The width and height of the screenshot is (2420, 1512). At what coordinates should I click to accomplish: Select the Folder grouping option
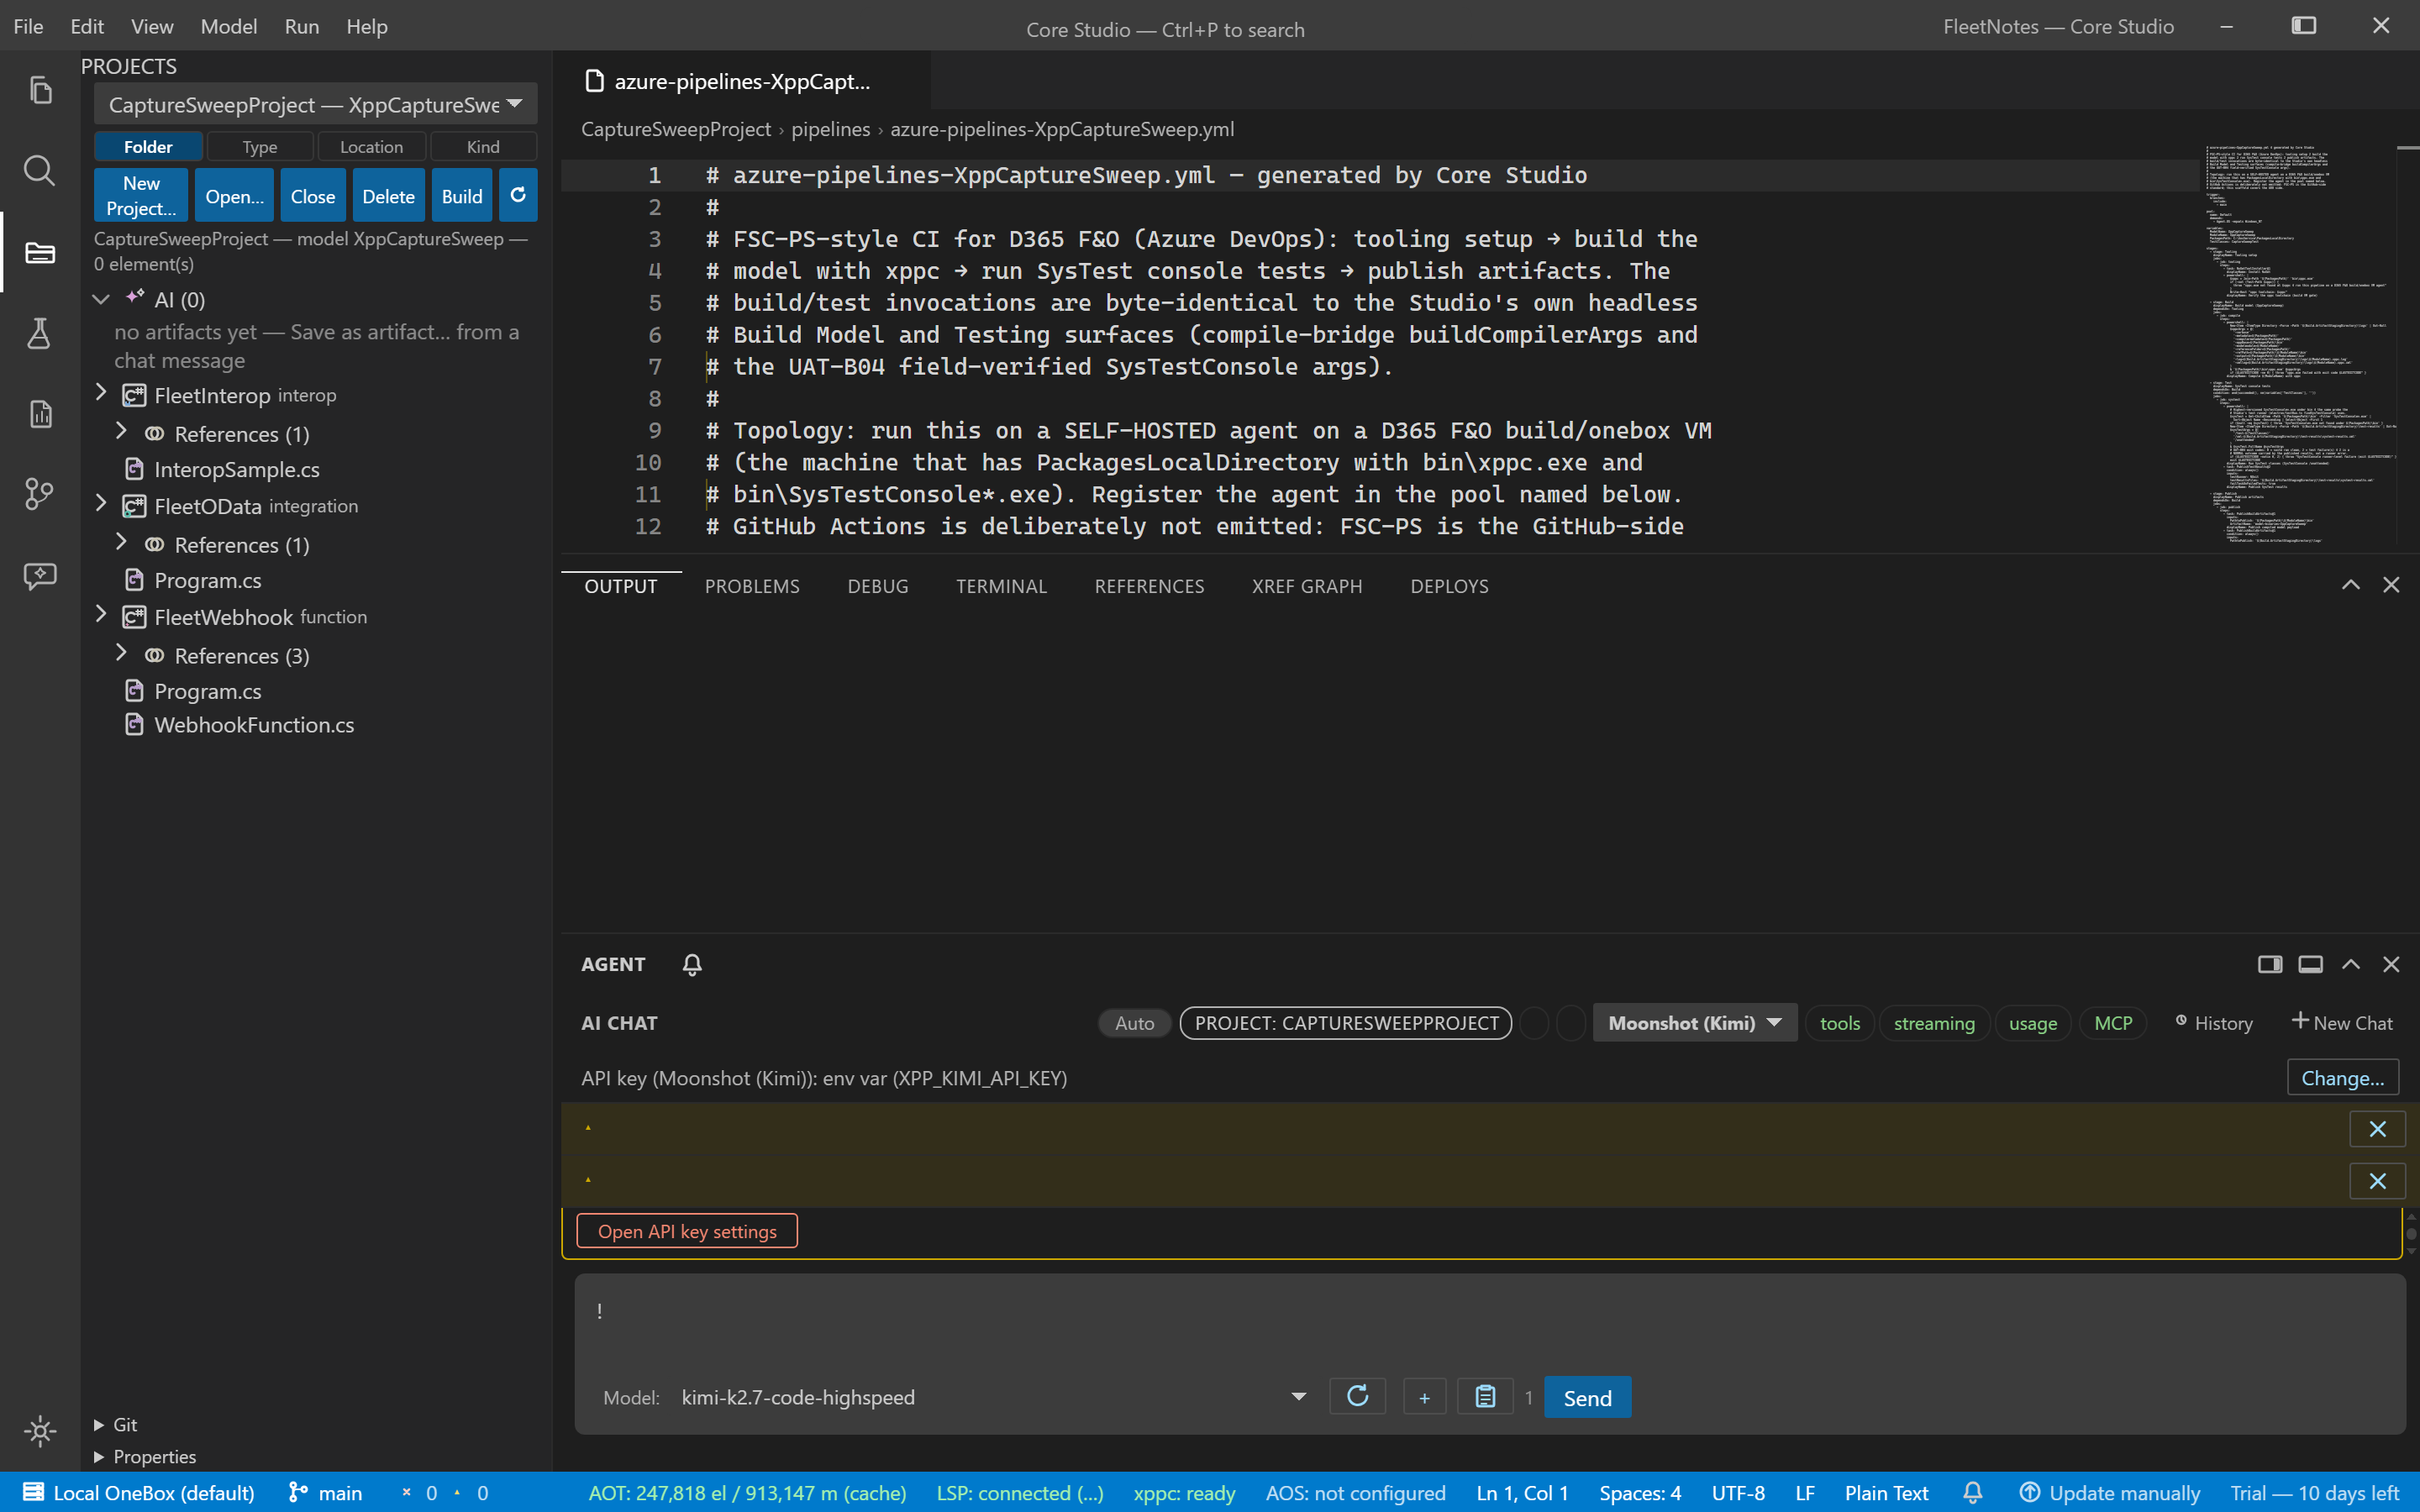(x=148, y=147)
